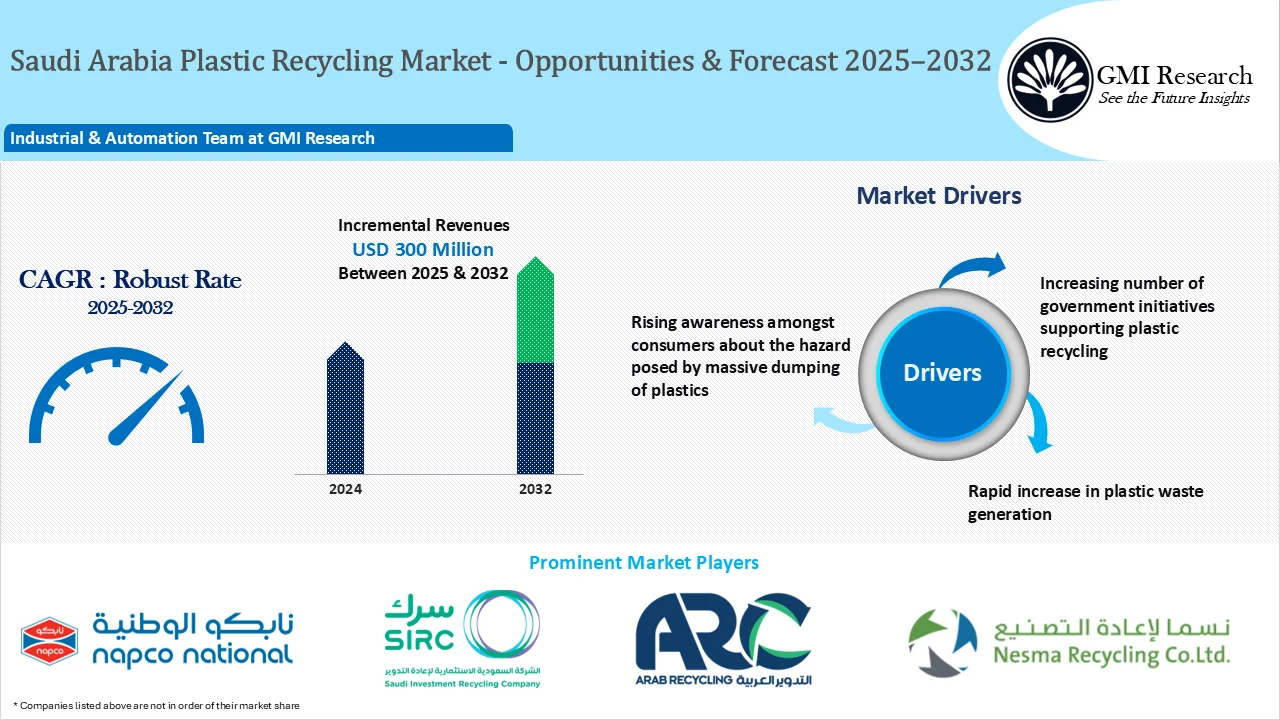The width and height of the screenshot is (1280, 720).
Task: Click the USD 300 Million revenue link
Action: pos(423,249)
